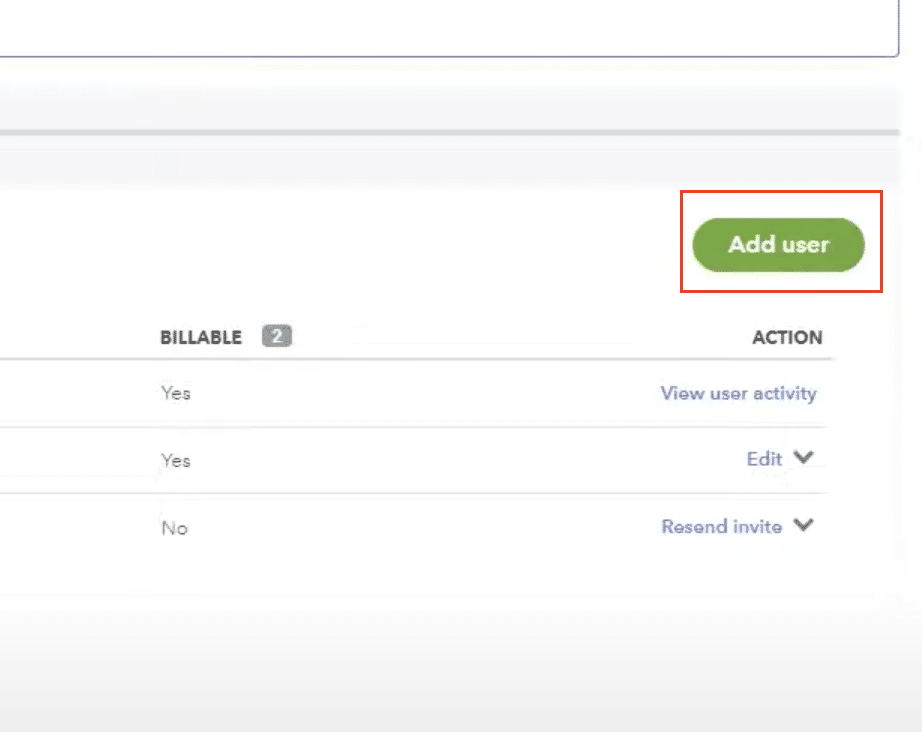Select the row containing View user activity

[413, 393]
